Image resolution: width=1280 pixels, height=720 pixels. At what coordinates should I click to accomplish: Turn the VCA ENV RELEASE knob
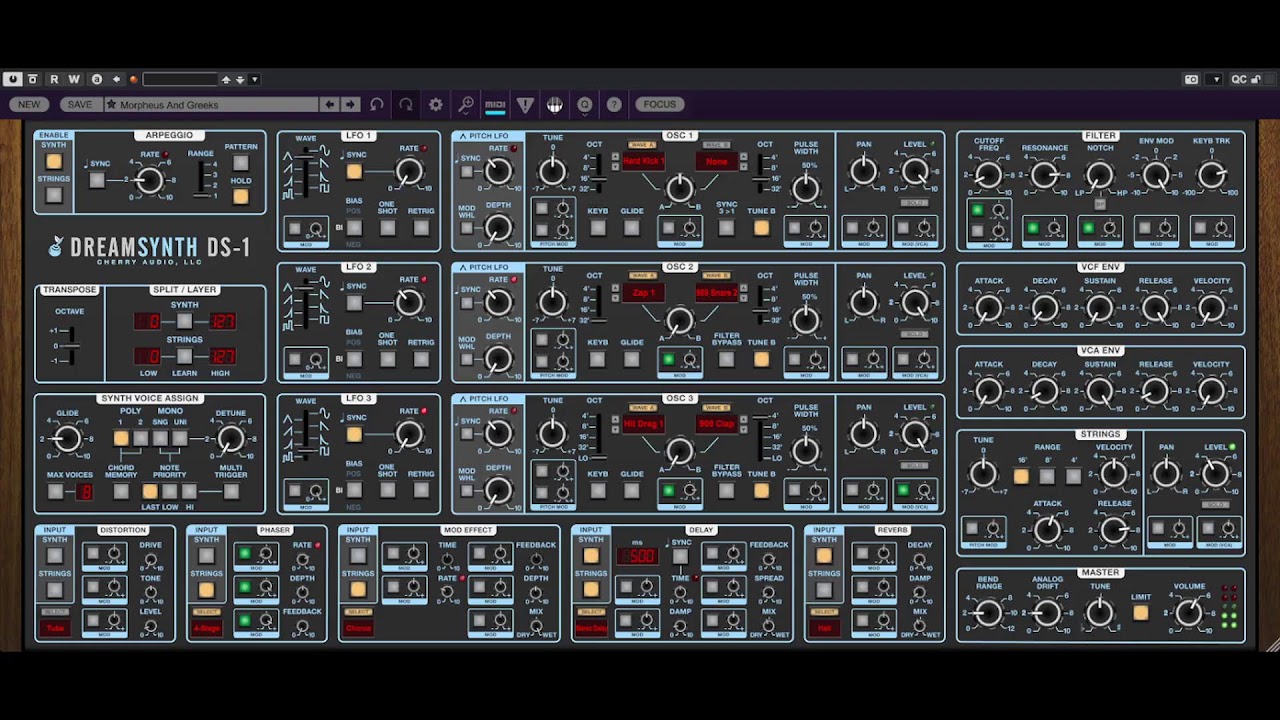(x=1155, y=391)
